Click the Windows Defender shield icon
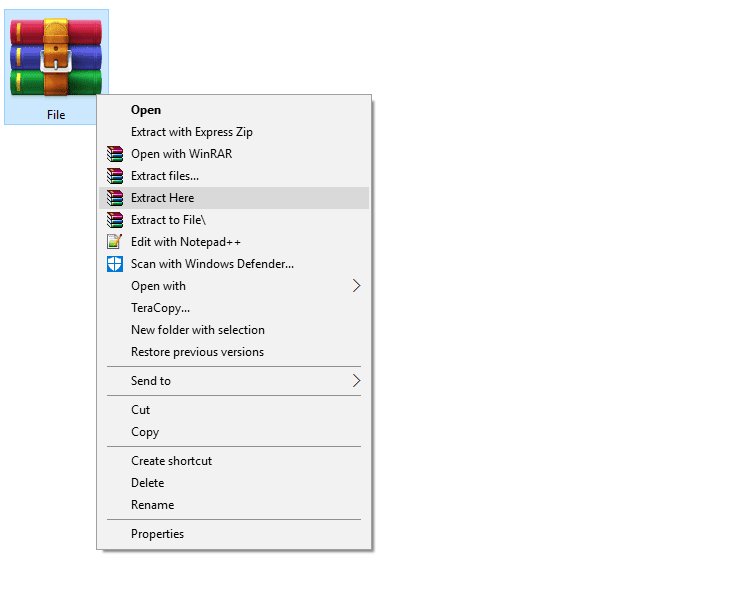The width and height of the screenshot is (752, 593). click(x=115, y=264)
